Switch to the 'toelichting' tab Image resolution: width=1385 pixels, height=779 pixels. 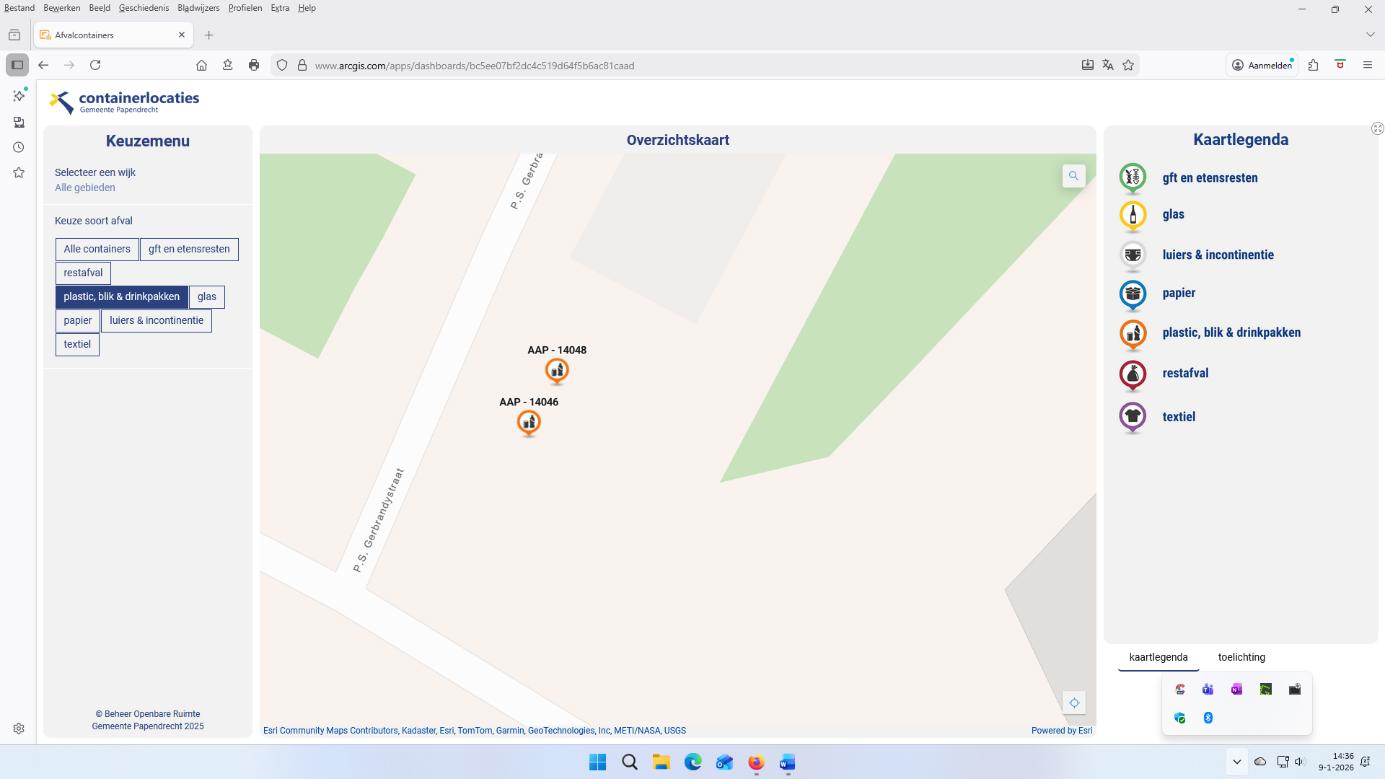click(x=1241, y=657)
